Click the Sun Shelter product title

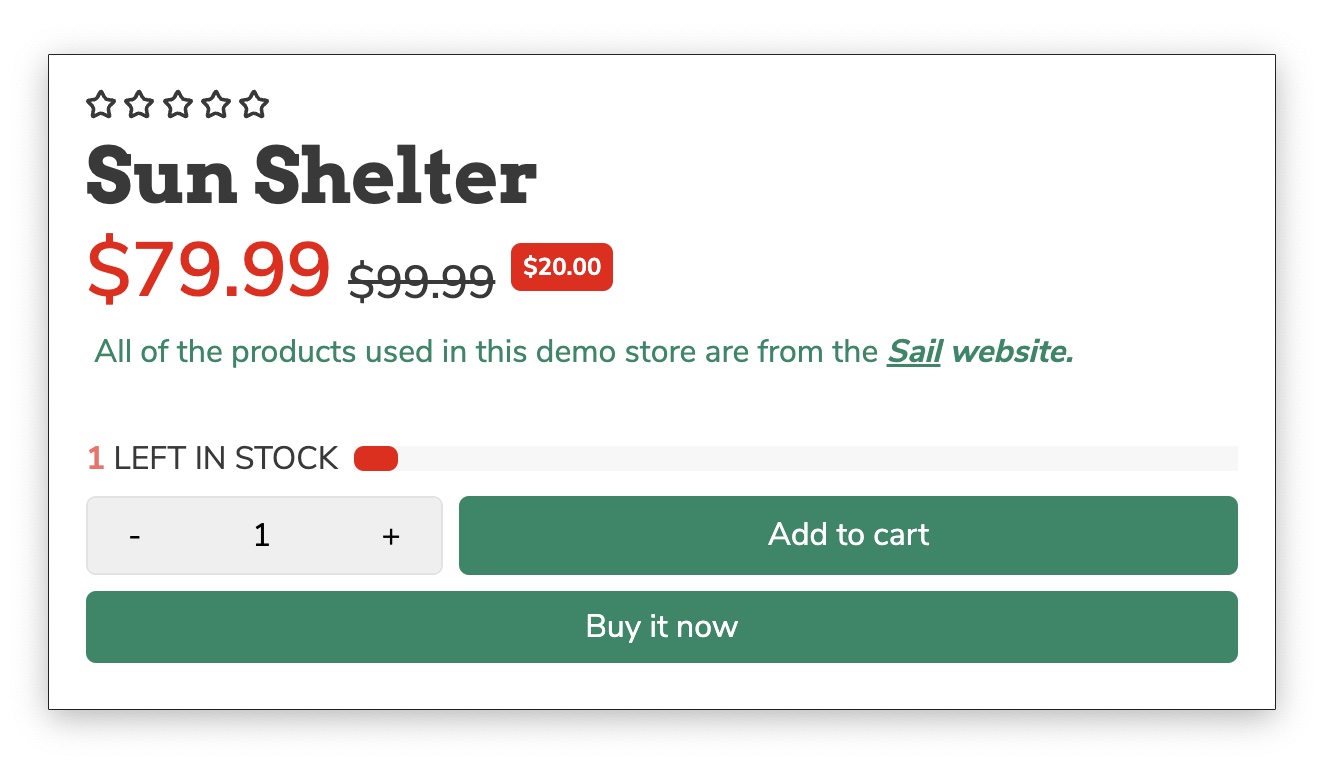coord(311,177)
